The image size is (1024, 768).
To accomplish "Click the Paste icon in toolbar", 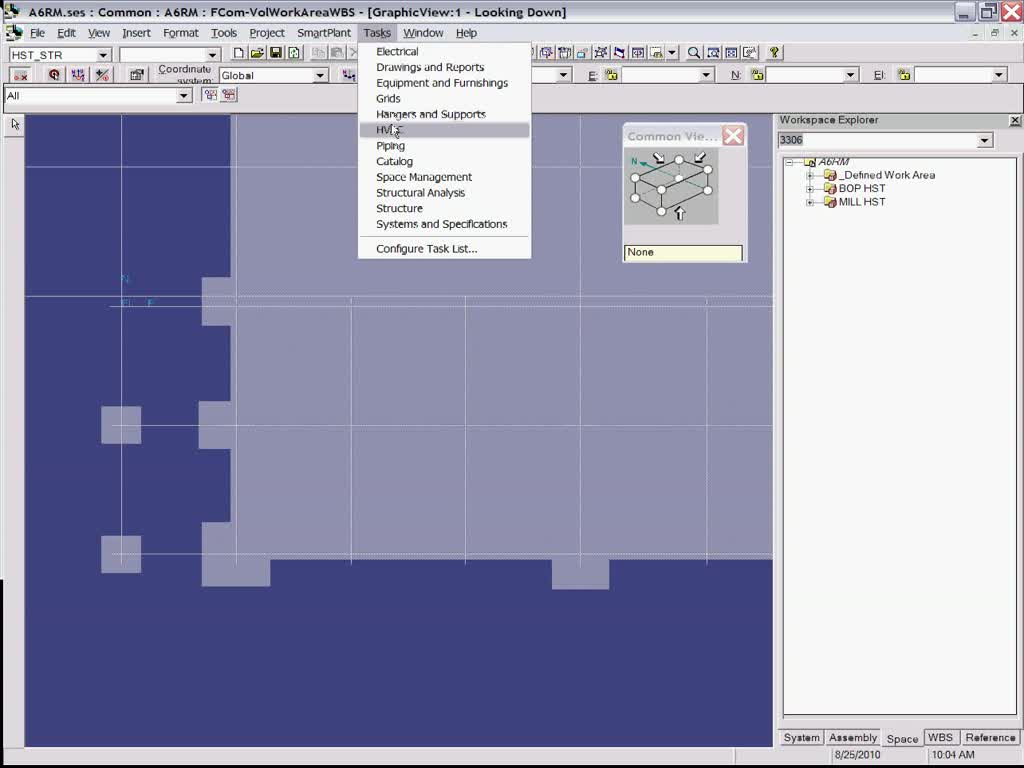I will coord(337,53).
